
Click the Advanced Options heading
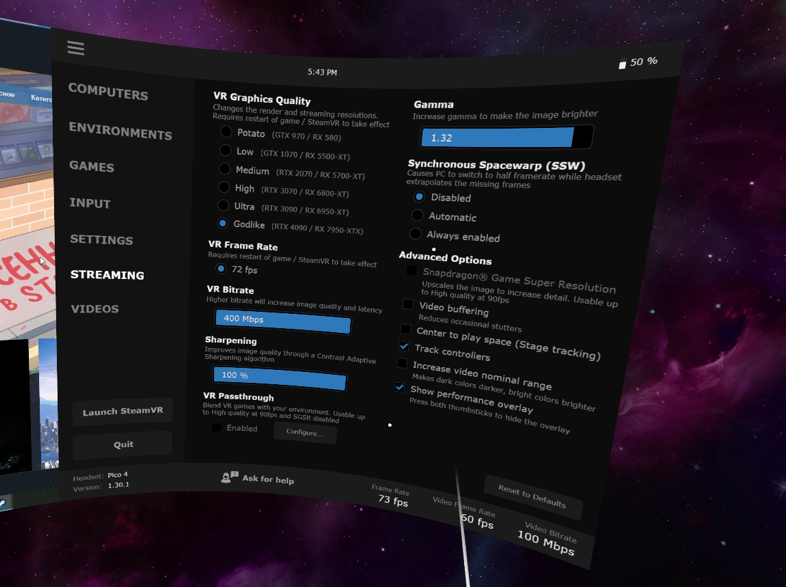(x=445, y=258)
